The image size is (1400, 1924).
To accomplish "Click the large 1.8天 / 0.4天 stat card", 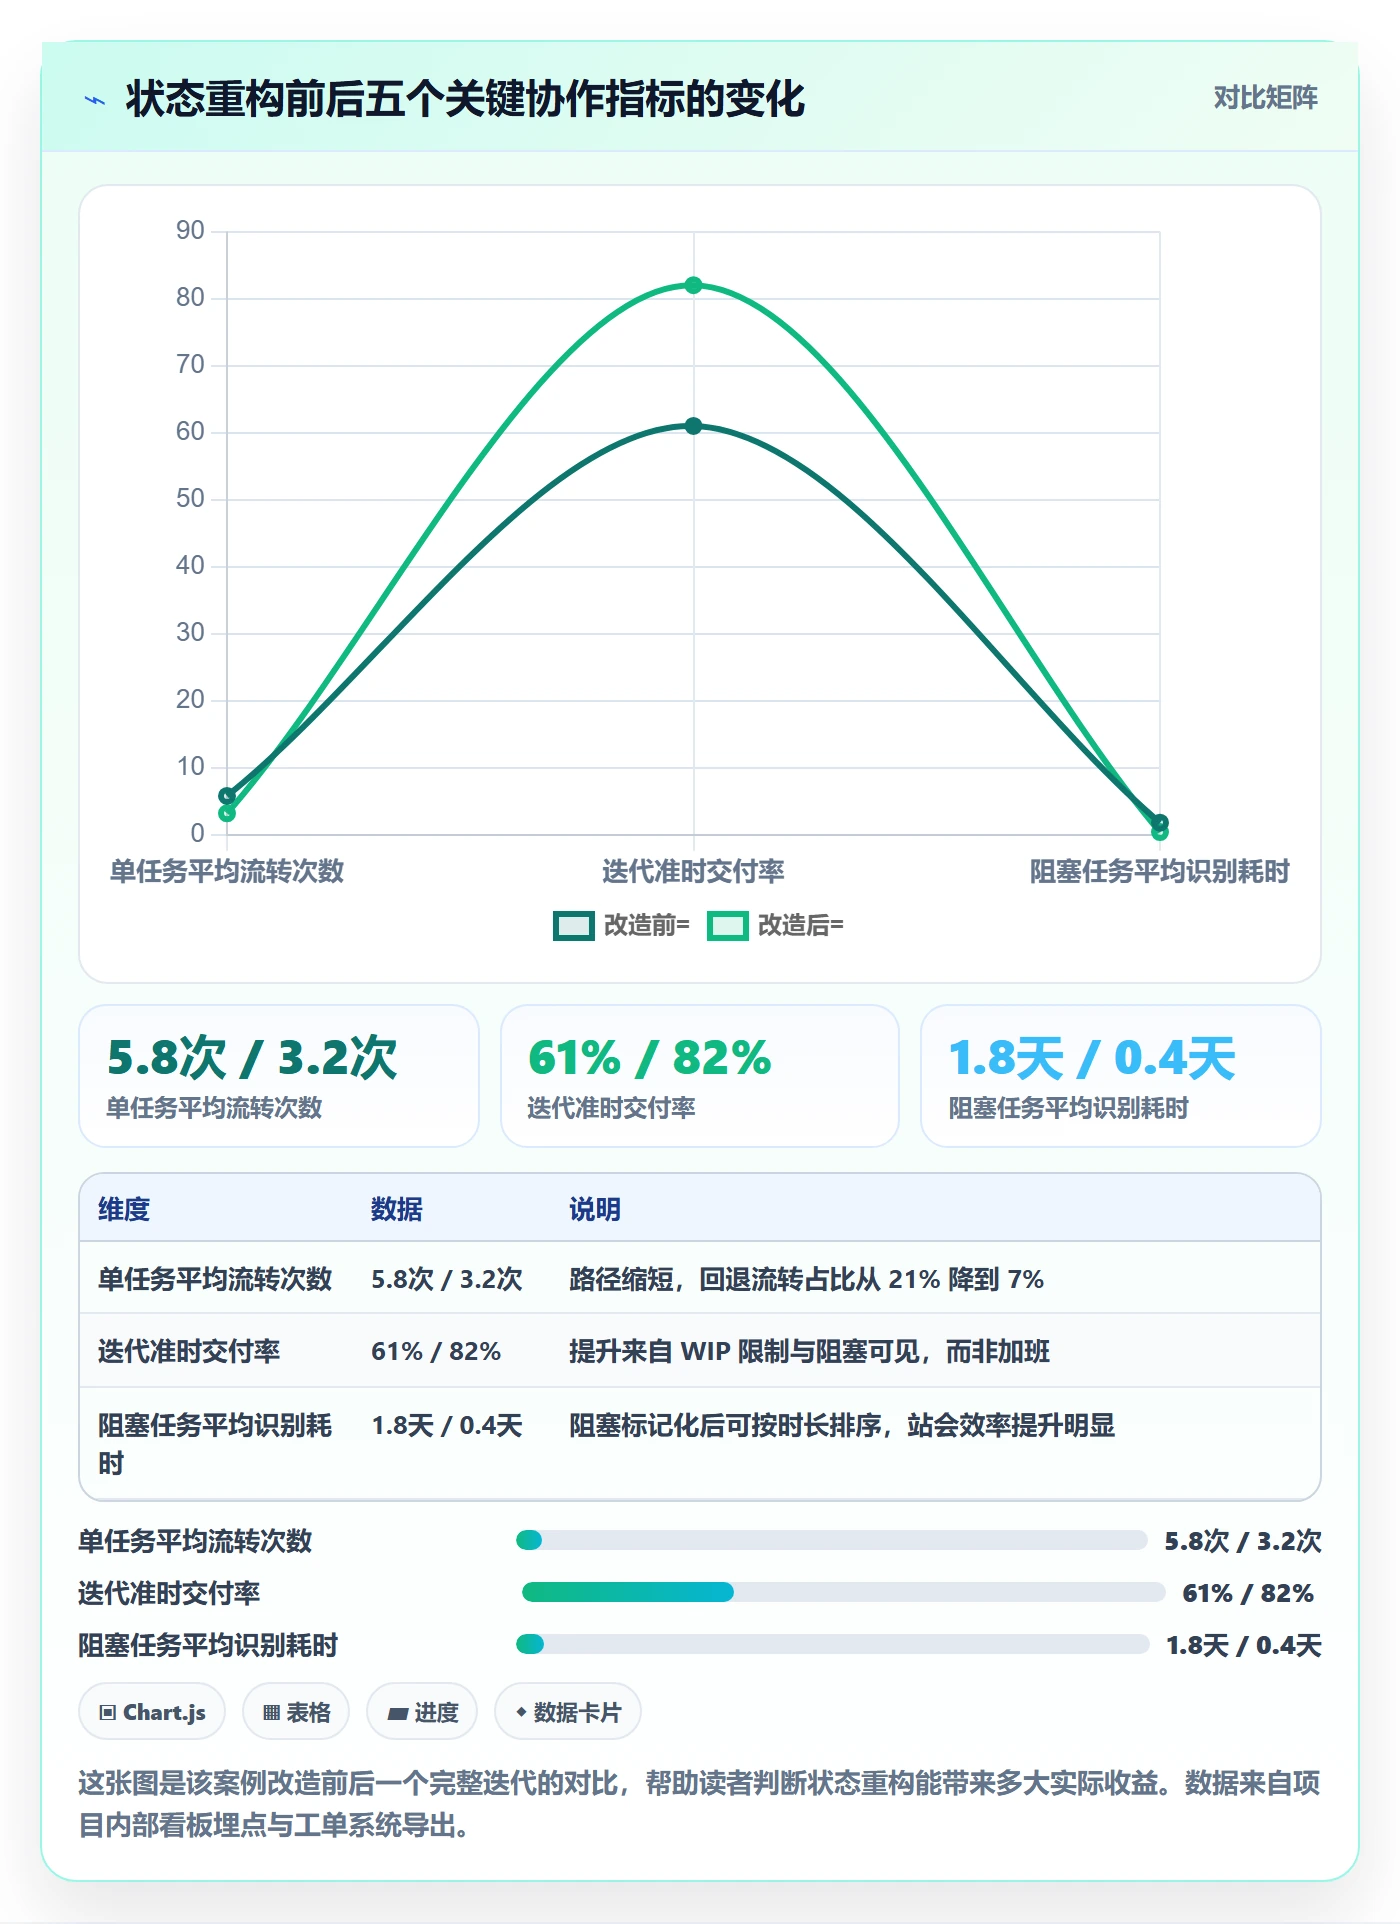I will click(1121, 1076).
